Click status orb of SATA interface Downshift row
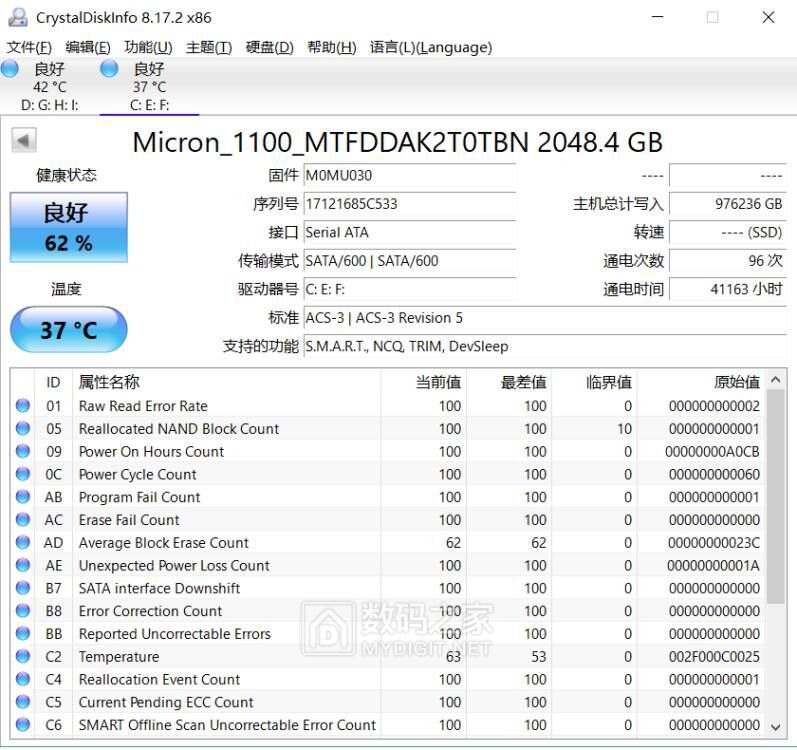The image size is (797, 750). pos(23,588)
